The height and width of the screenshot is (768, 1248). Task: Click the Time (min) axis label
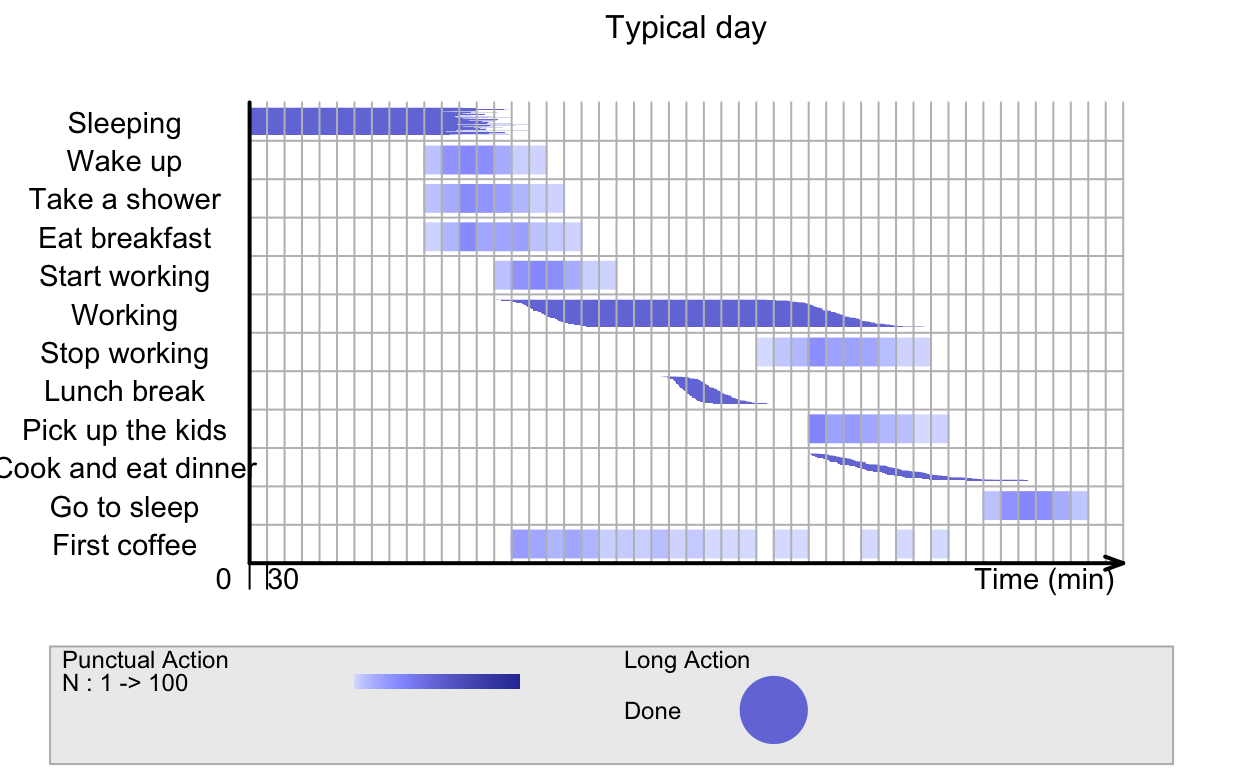(x=1045, y=580)
